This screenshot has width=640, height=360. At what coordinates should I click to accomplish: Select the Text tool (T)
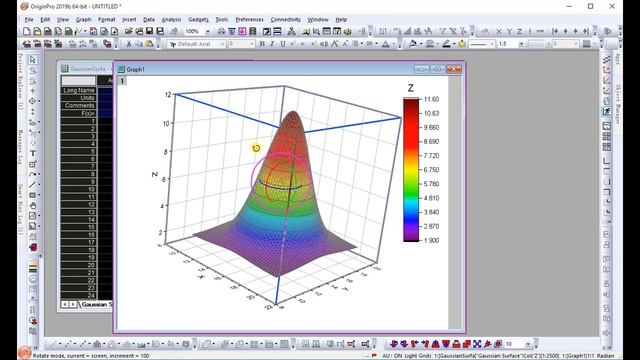(33, 153)
